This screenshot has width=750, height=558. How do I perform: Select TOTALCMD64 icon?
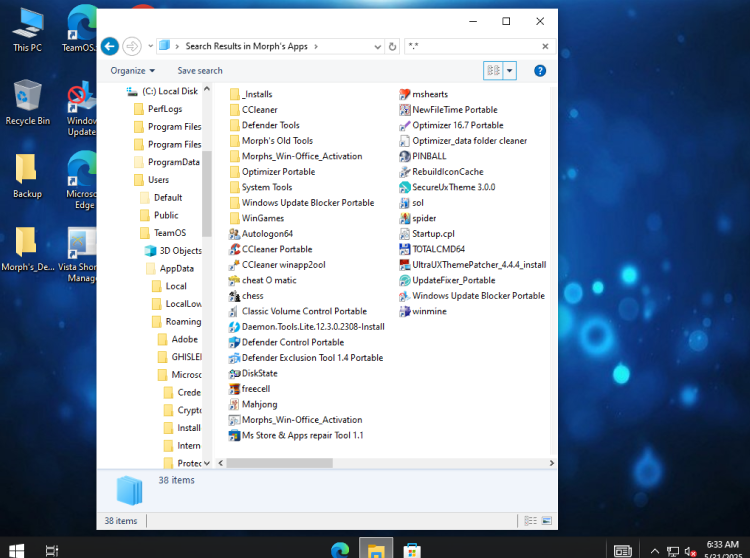tap(405, 249)
